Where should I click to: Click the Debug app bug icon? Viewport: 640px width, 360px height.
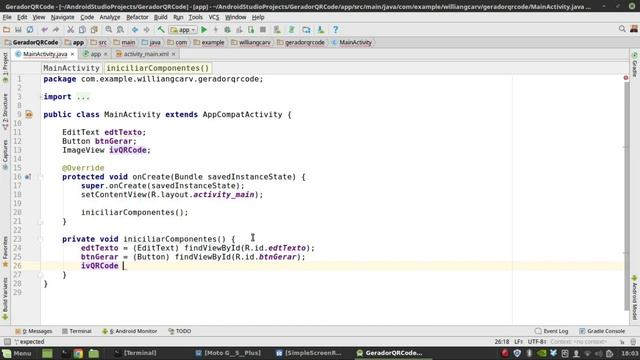[227, 29]
